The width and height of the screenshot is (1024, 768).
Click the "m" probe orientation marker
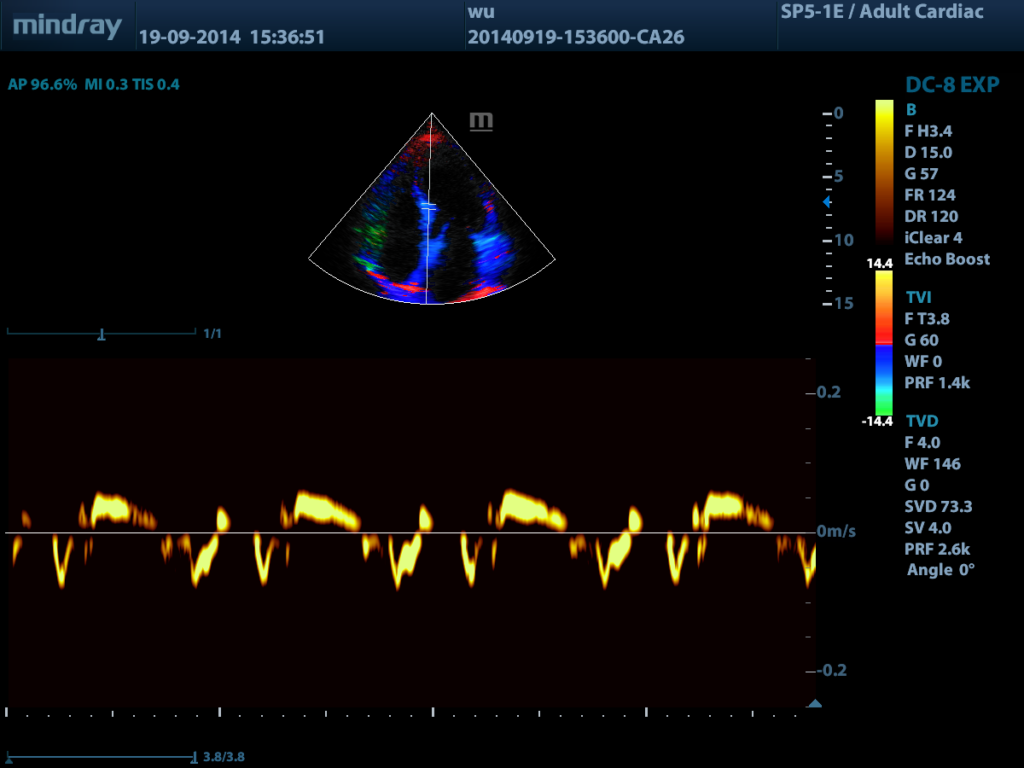[481, 122]
